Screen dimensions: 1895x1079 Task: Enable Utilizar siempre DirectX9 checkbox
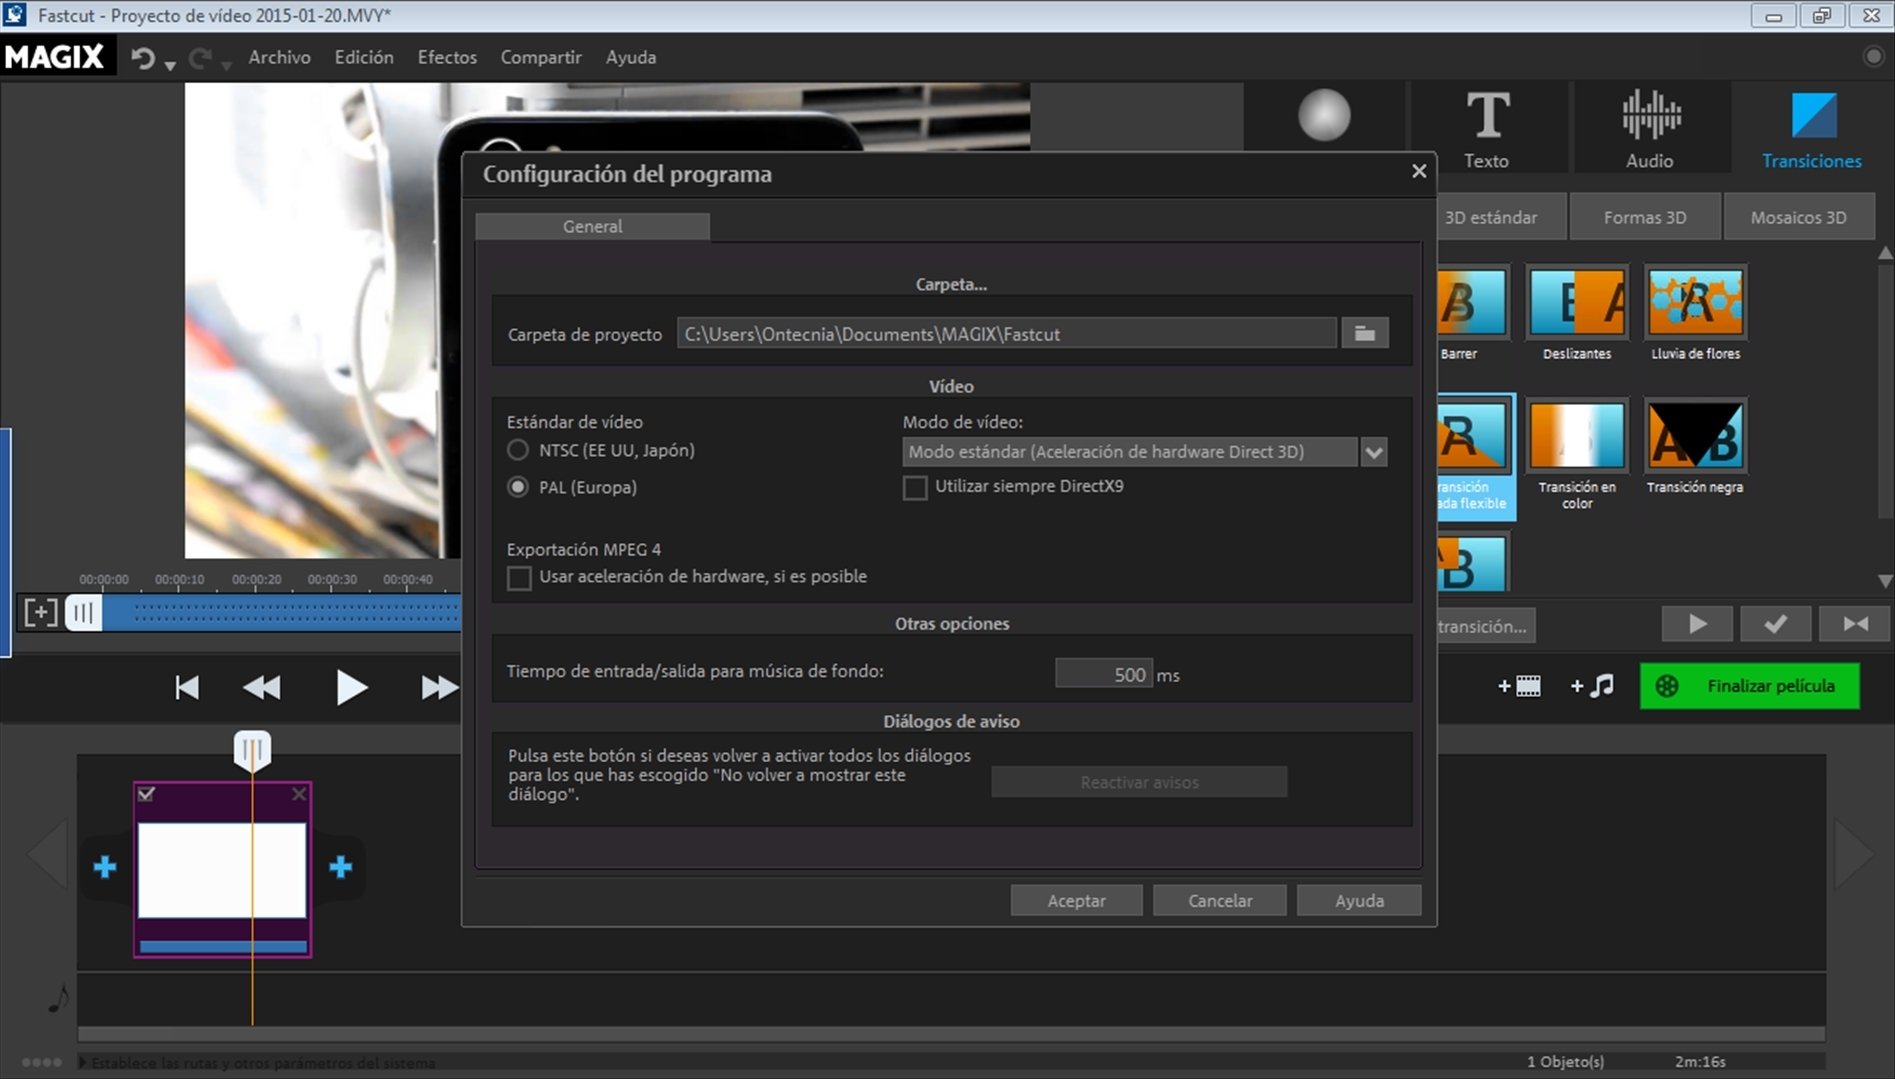[x=915, y=487]
